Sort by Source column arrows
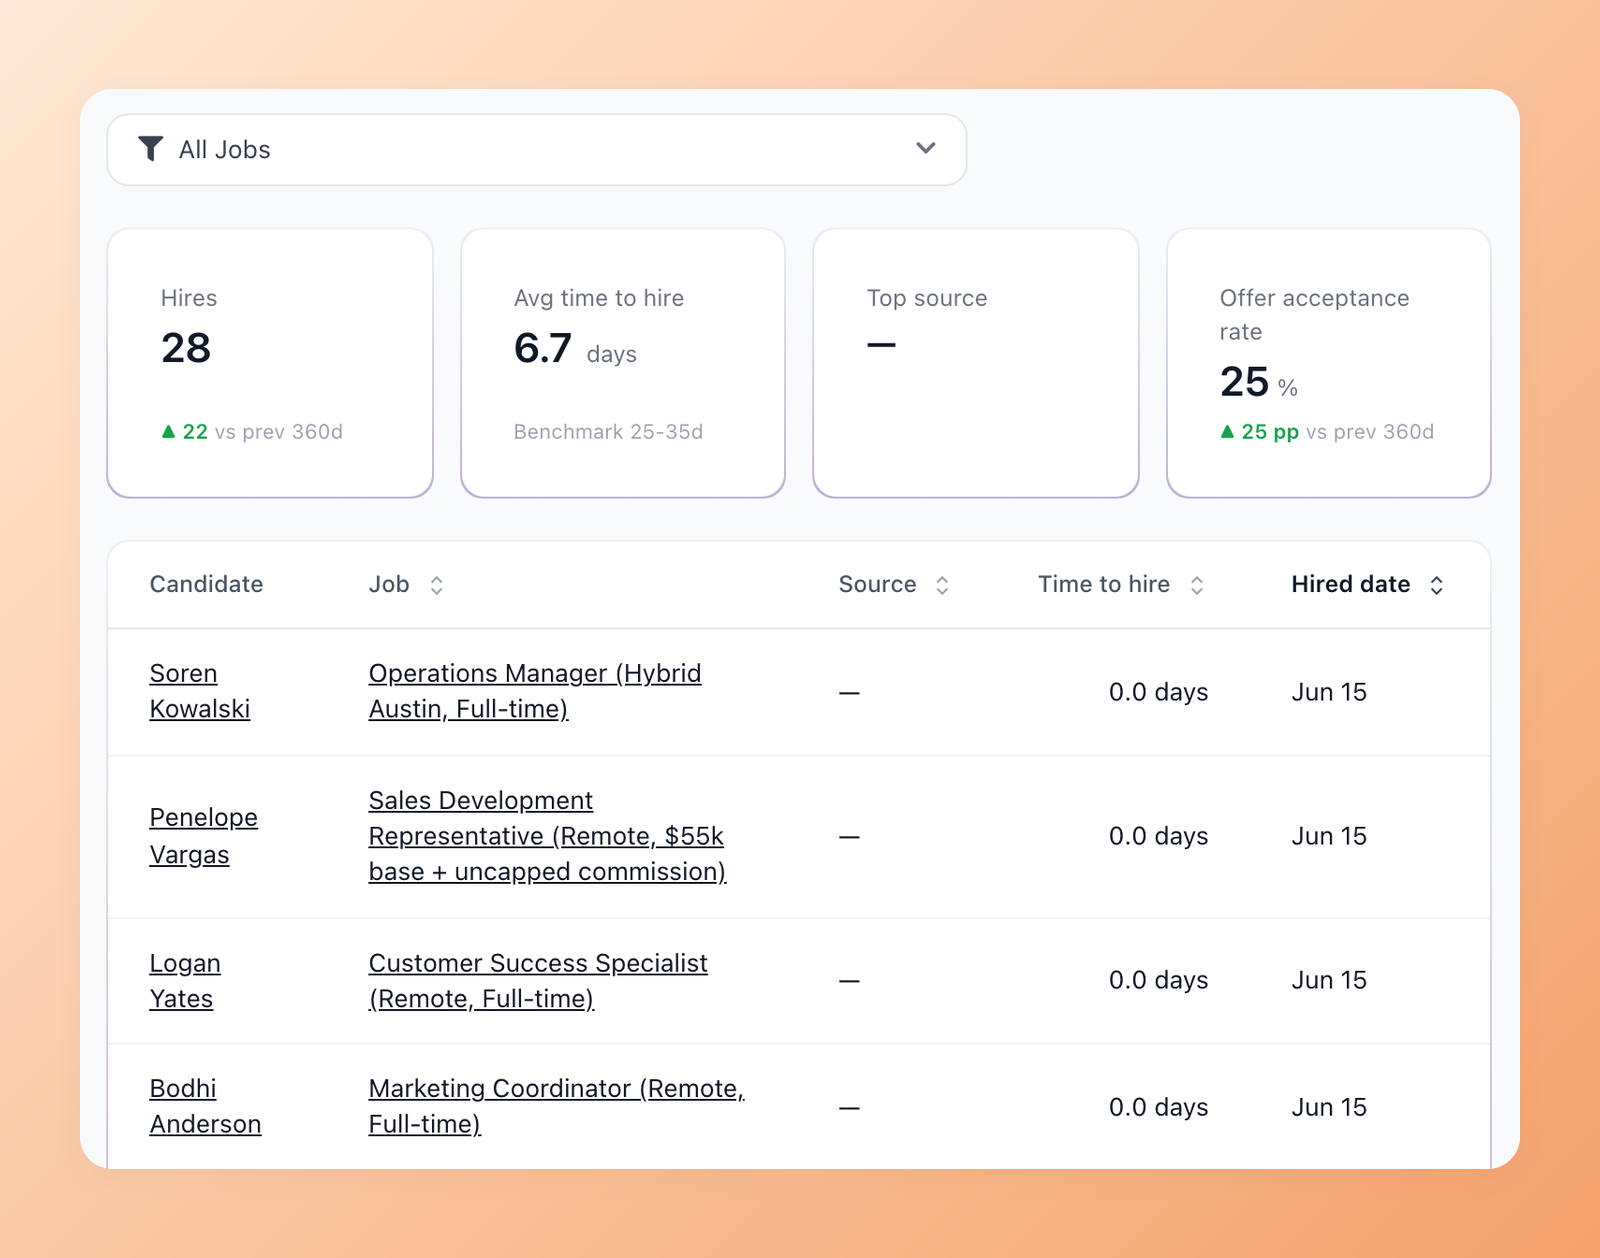The width and height of the screenshot is (1600, 1258). click(x=942, y=585)
